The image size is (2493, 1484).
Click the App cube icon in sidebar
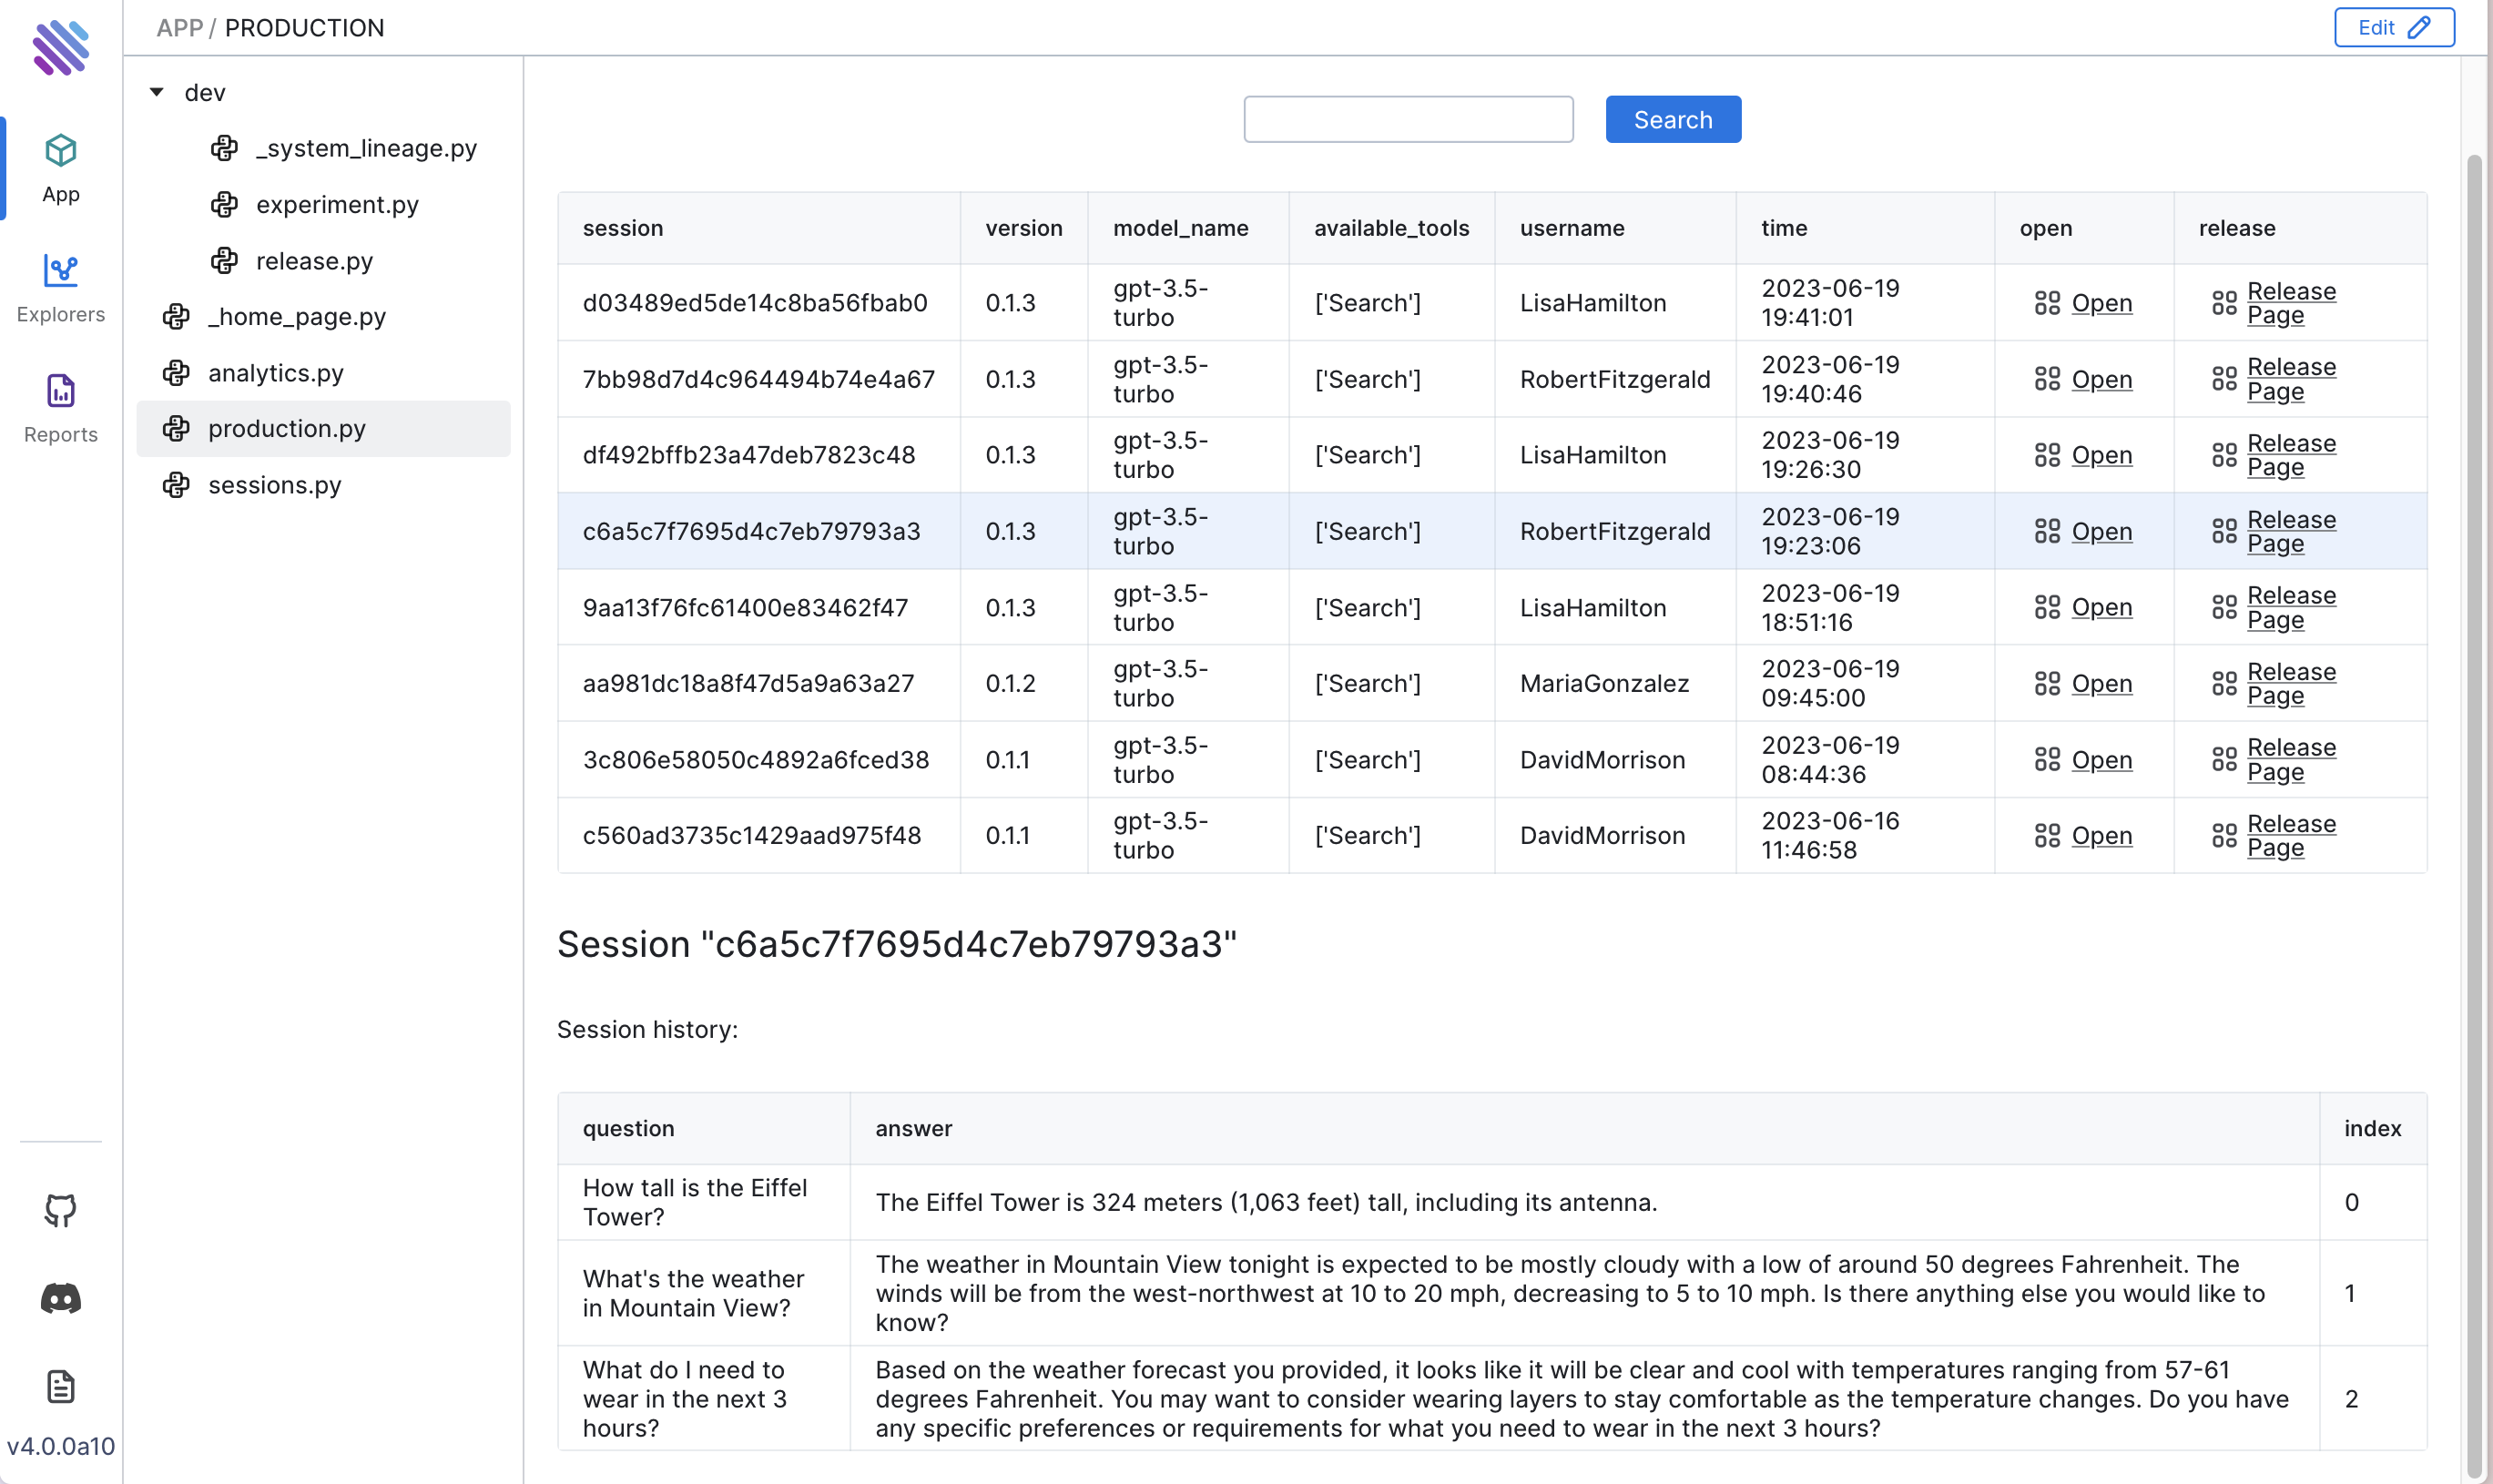[60, 152]
